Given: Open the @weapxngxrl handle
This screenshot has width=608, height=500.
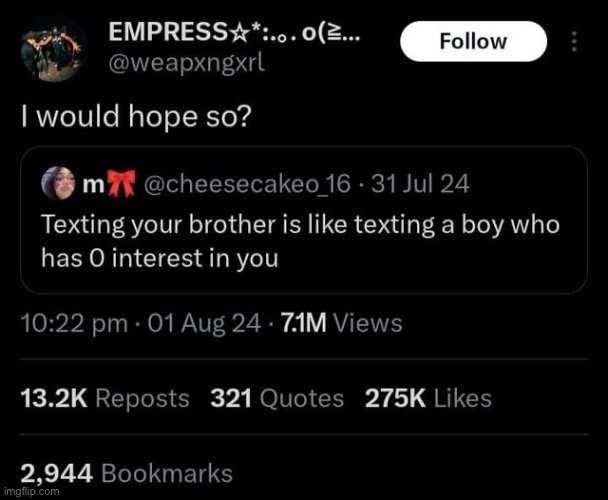Looking at the screenshot, I should click(187, 63).
